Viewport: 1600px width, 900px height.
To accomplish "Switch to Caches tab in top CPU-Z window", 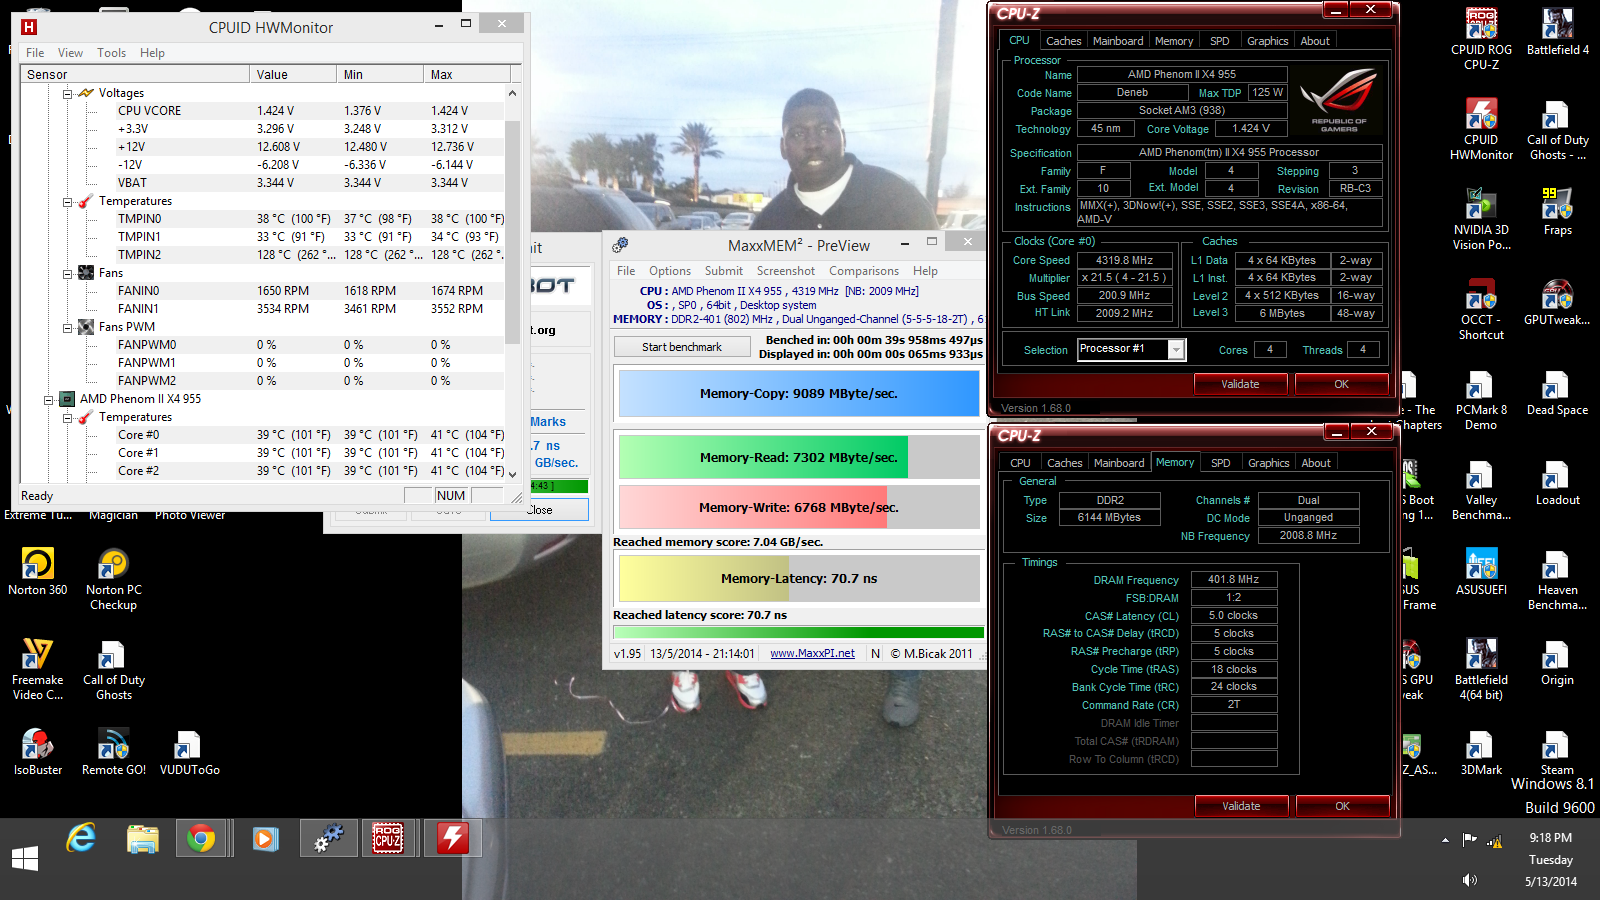I will pyautogui.click(x=1063, y=41).
